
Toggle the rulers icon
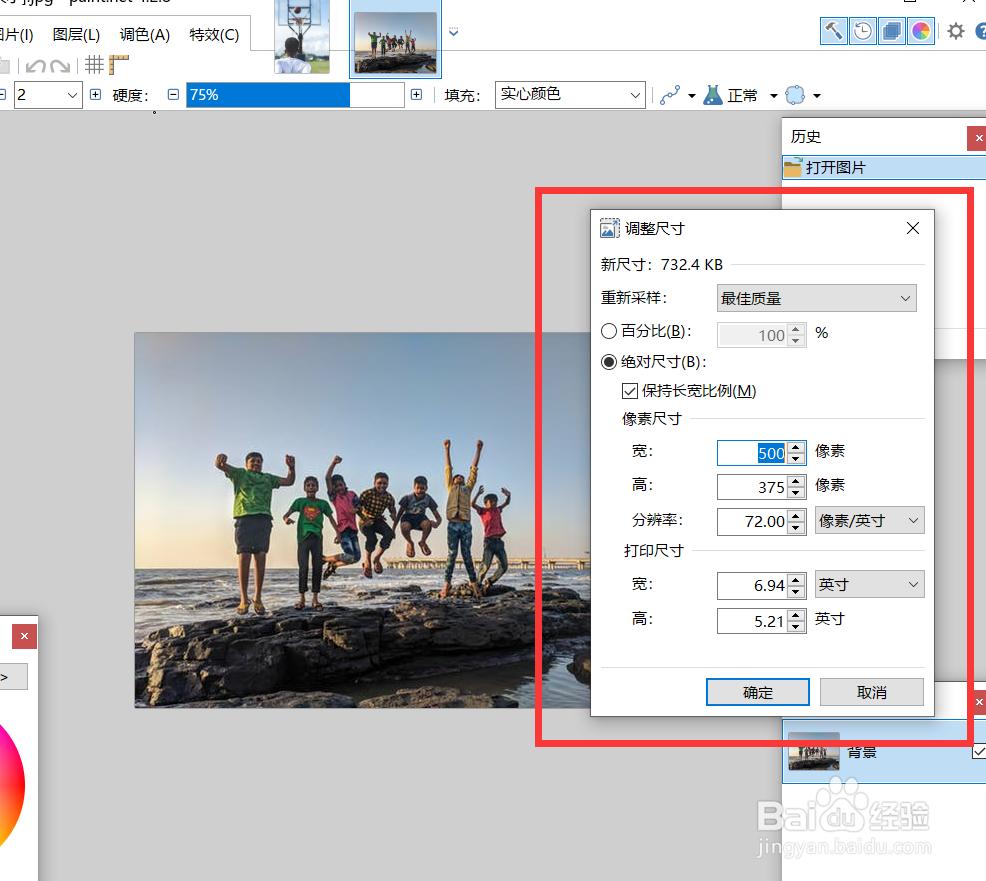pos(119,65)
